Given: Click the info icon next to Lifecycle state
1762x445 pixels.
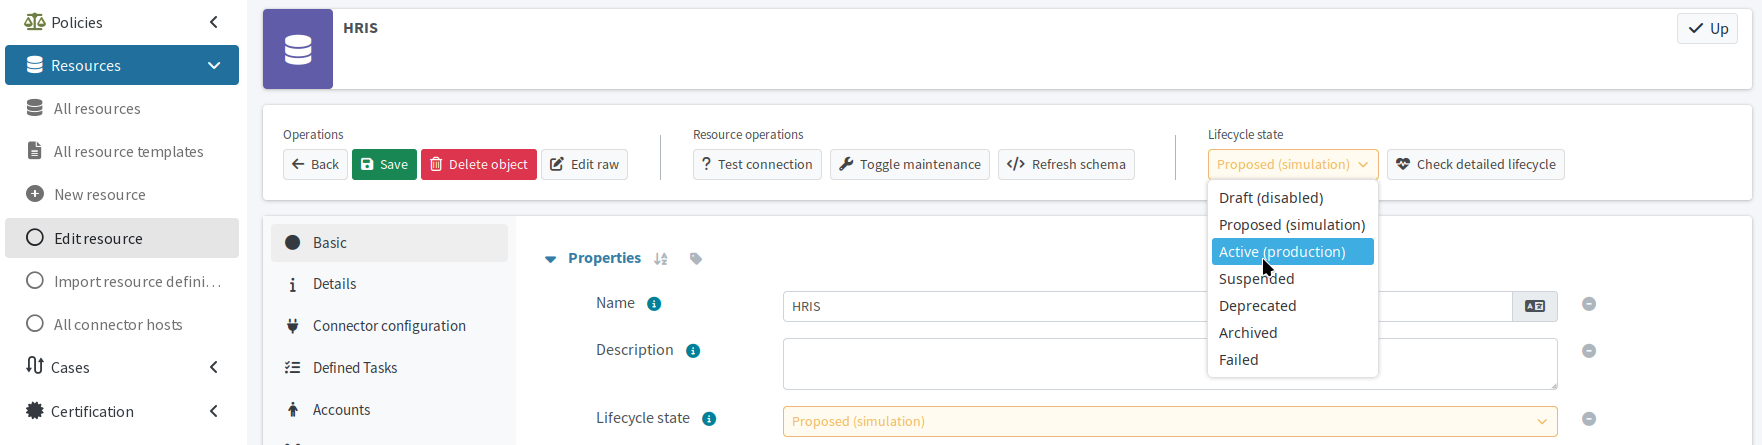Looking at the screenshot, I should point(709,419).
